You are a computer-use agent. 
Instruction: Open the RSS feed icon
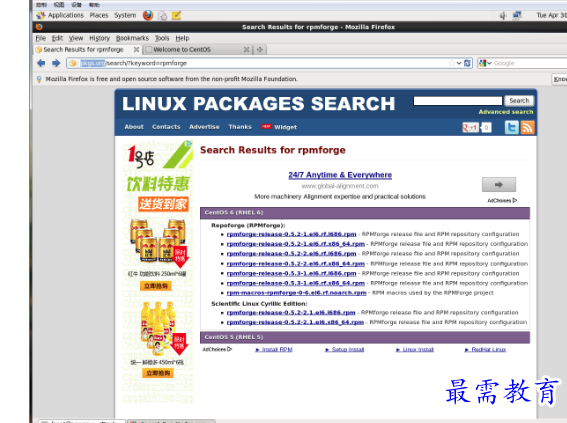527,127
